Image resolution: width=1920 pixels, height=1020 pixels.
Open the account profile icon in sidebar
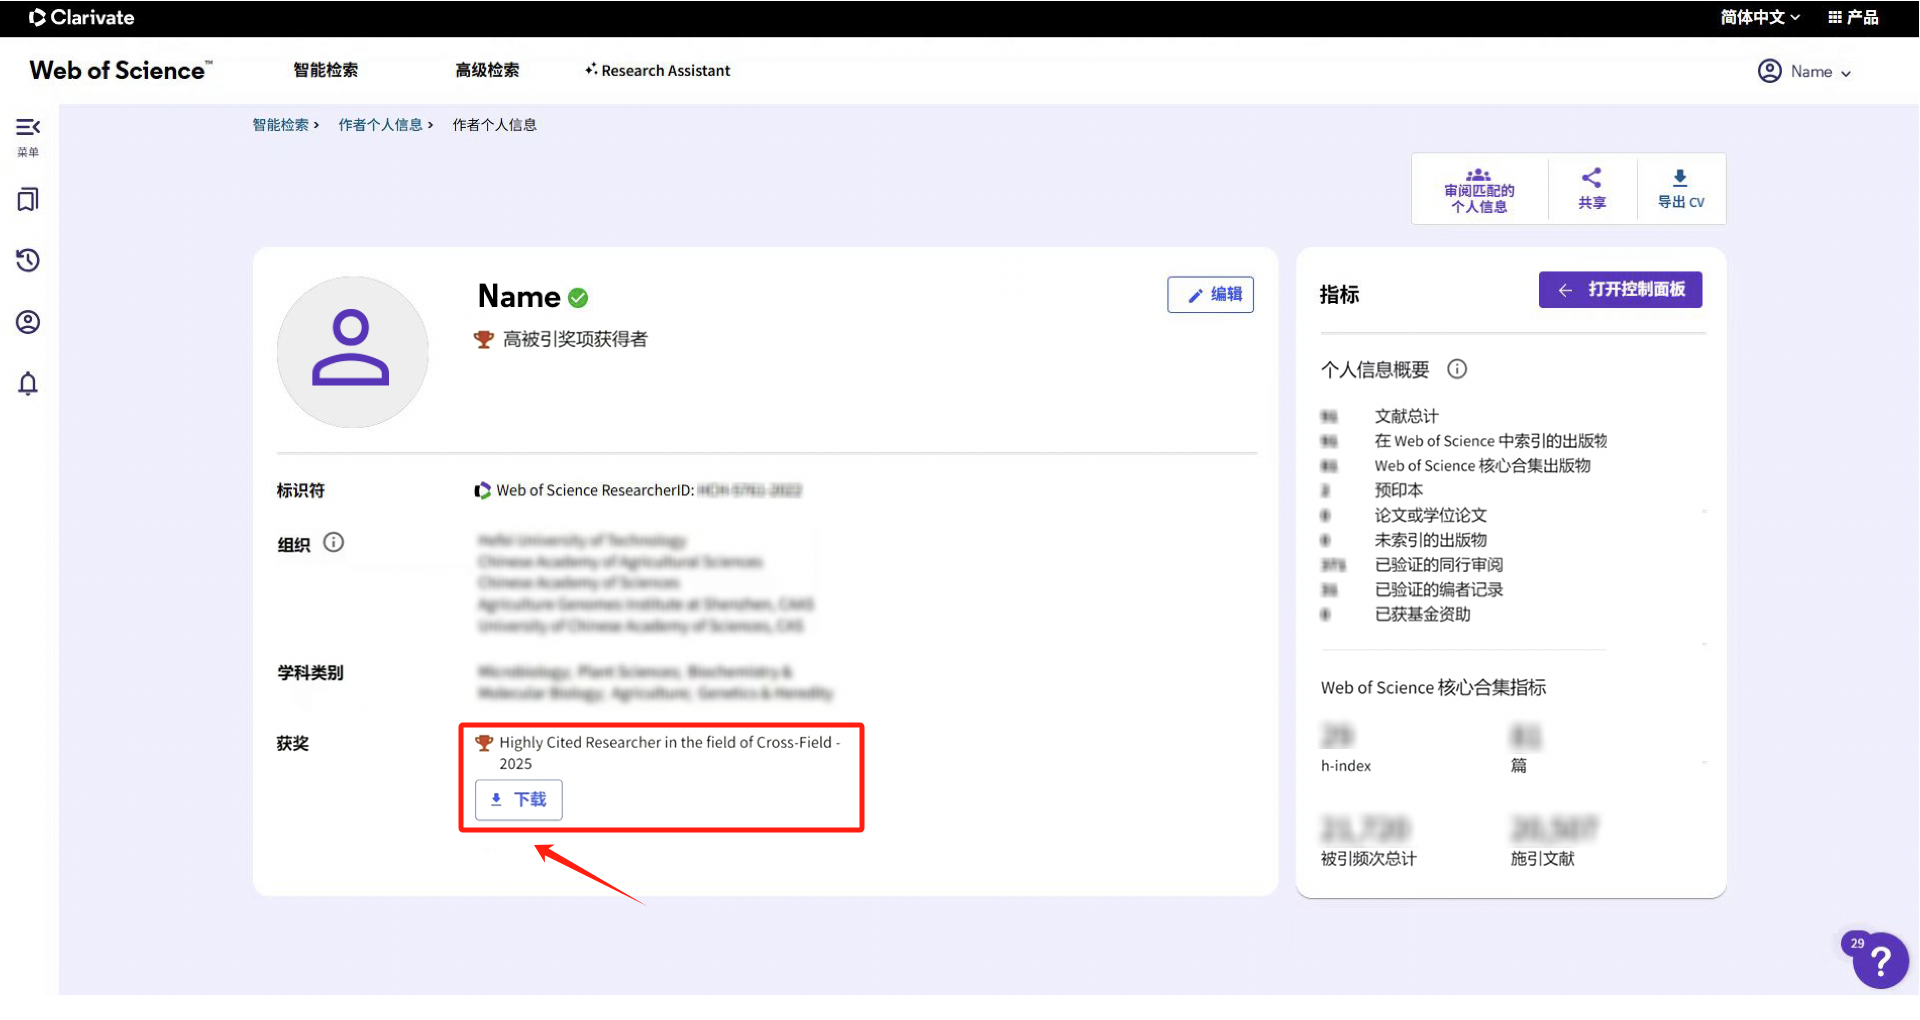point(27,322)
